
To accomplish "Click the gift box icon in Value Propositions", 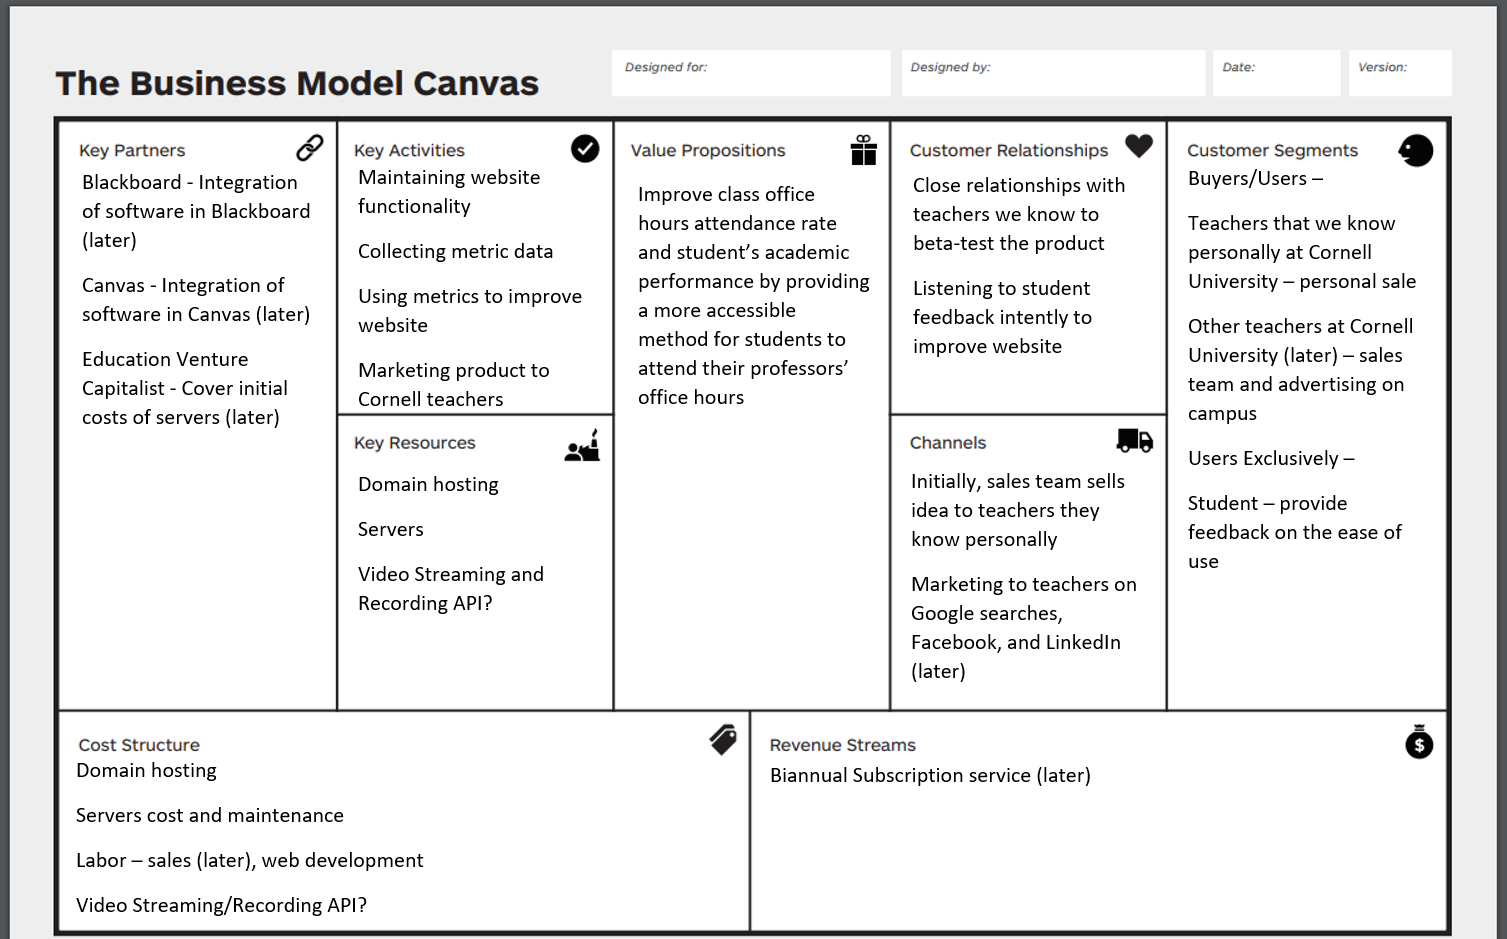I will pos(864,150).
